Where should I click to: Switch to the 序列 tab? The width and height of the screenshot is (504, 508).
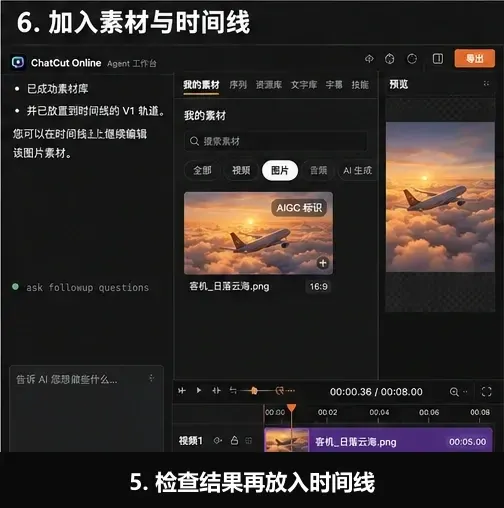pyautogui.click(x=238, y=85)
